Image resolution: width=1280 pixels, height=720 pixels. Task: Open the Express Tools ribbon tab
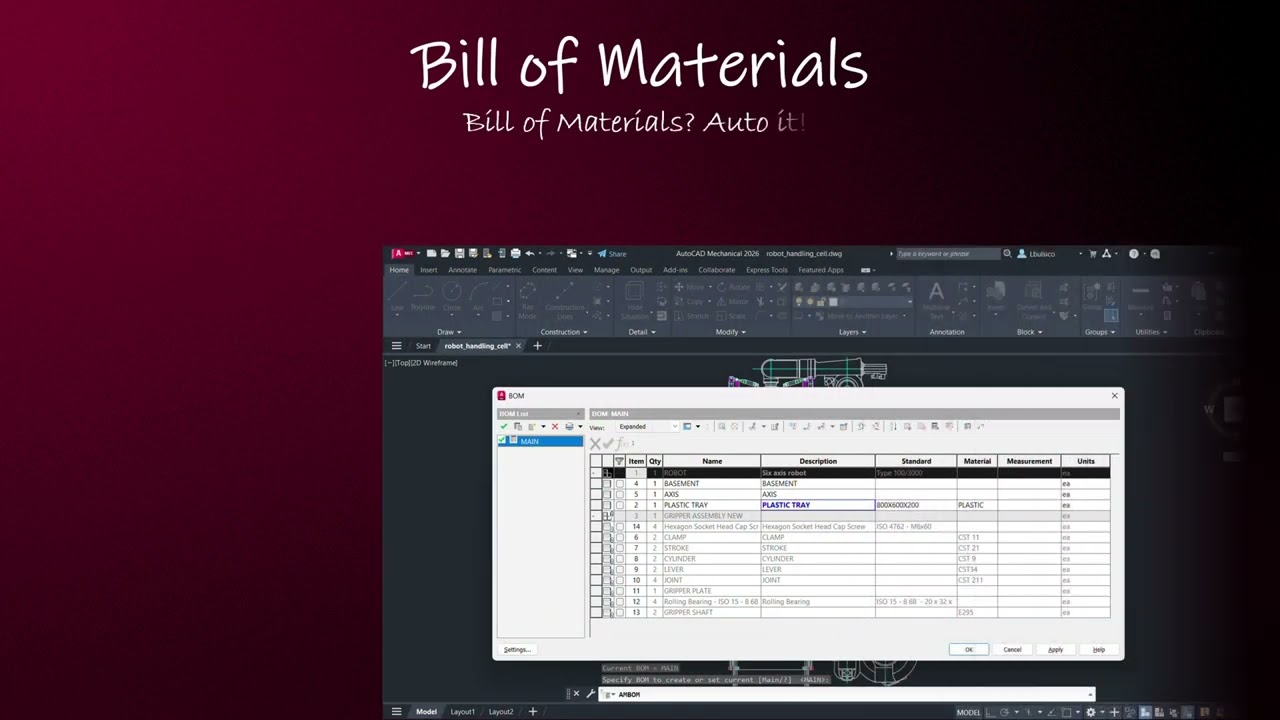coord(766,270)
